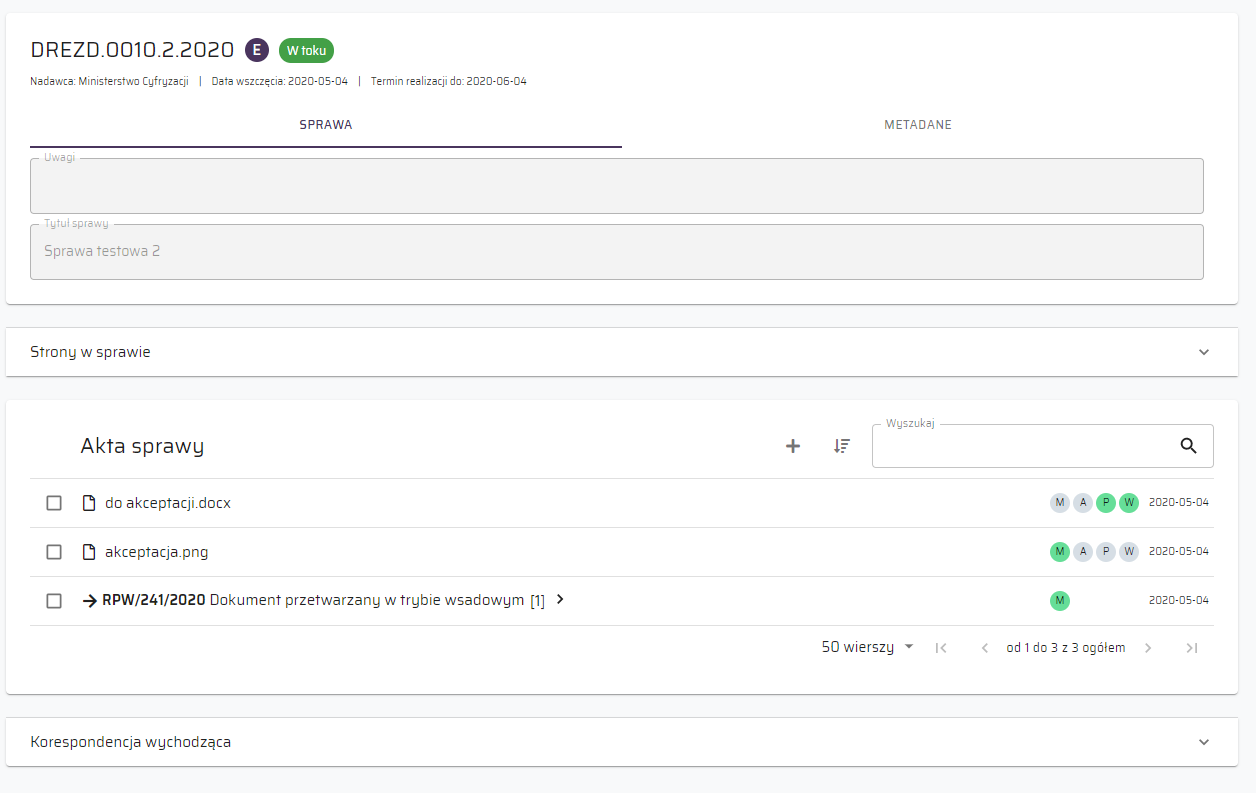Click the purple E badge beside case number

(257, 50)
